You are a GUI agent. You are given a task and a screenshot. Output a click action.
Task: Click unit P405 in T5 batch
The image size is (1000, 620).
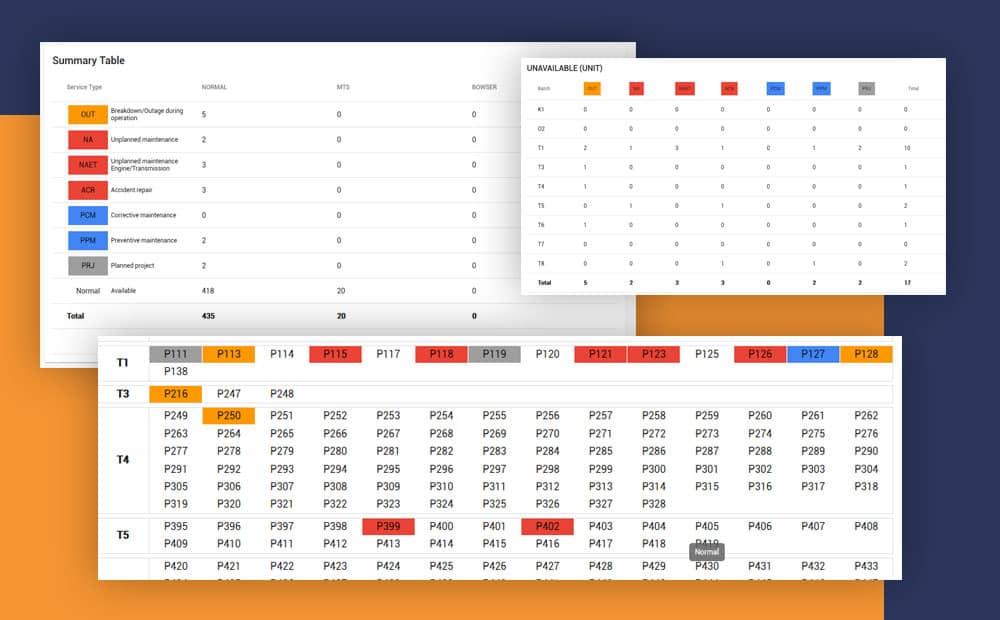(707, 526)
